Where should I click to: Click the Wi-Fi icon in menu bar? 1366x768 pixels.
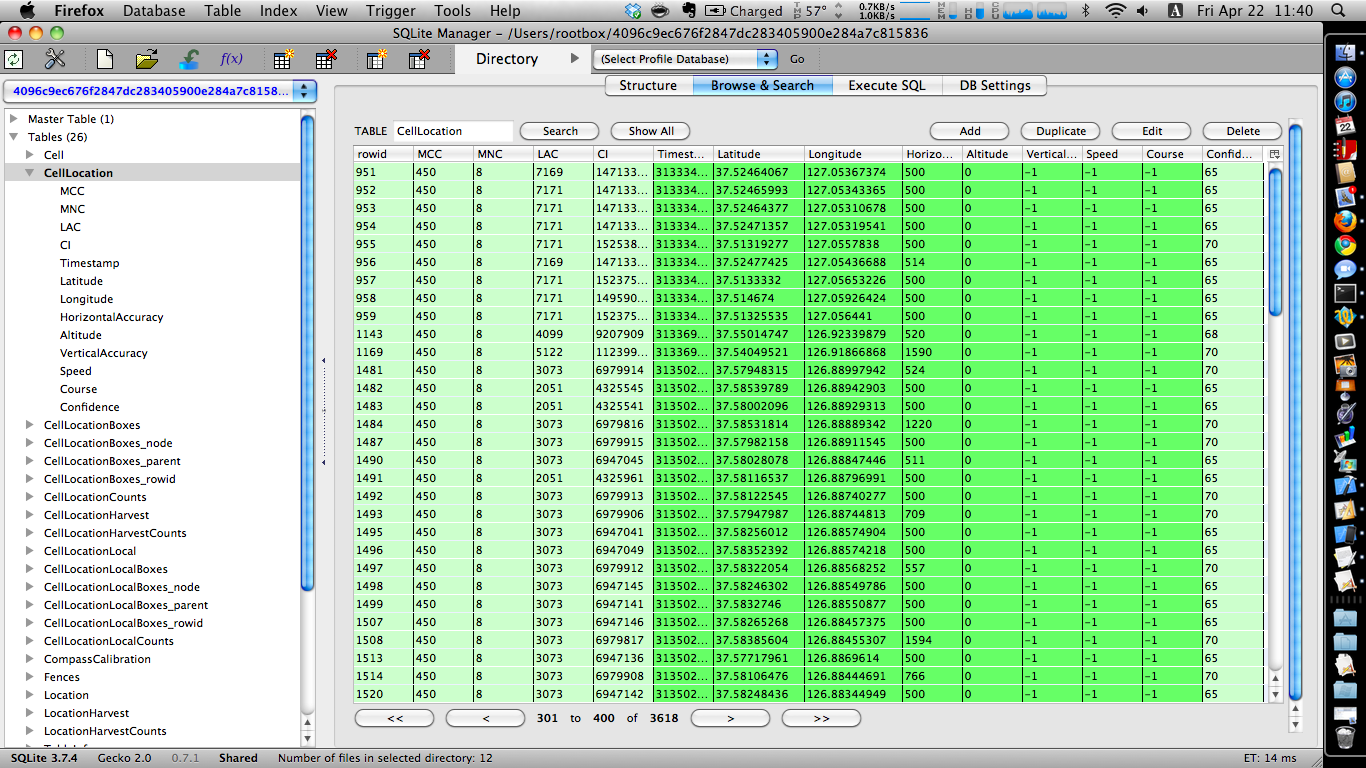[x=1115, y=11]
